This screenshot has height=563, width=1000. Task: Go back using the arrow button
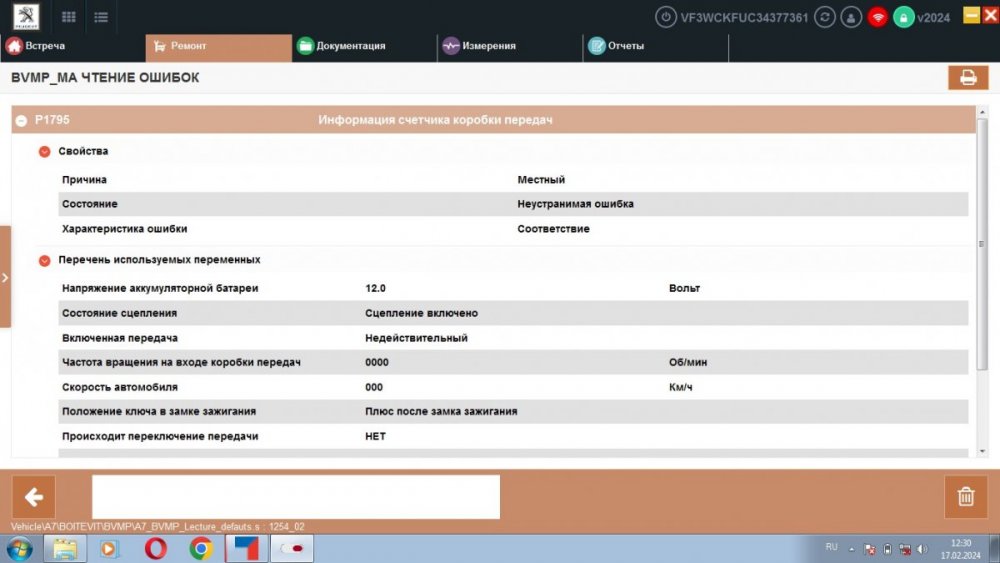(34, 497)
